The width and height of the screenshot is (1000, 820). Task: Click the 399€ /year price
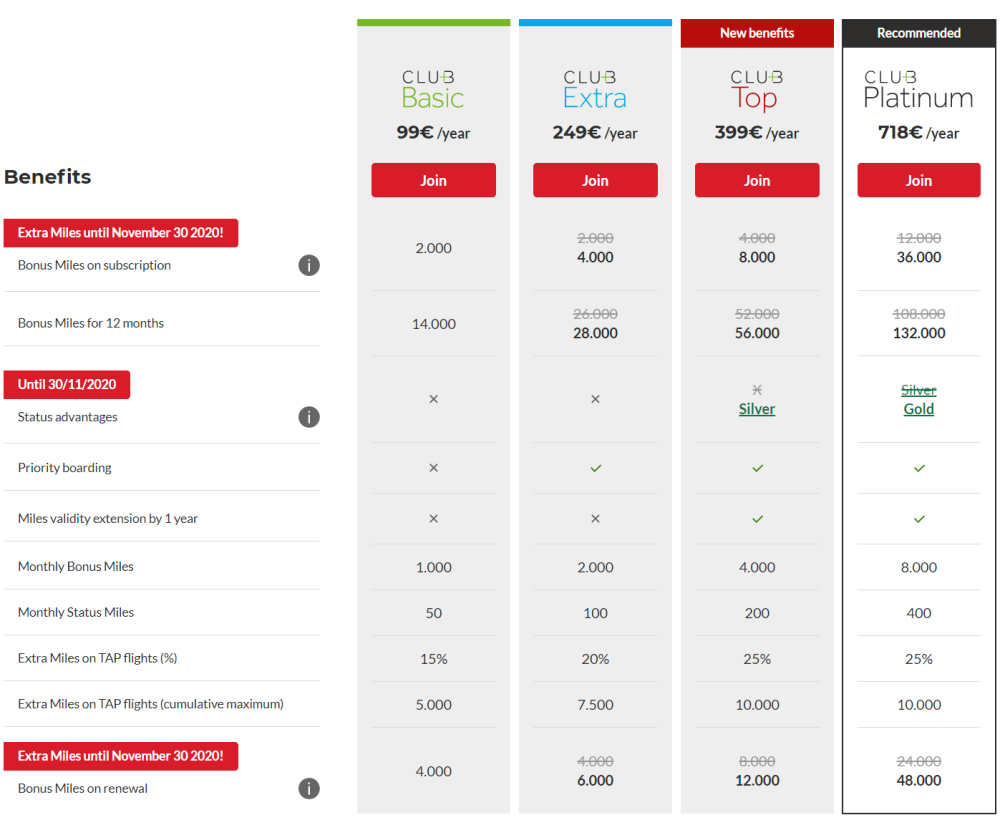coord(756,133)
